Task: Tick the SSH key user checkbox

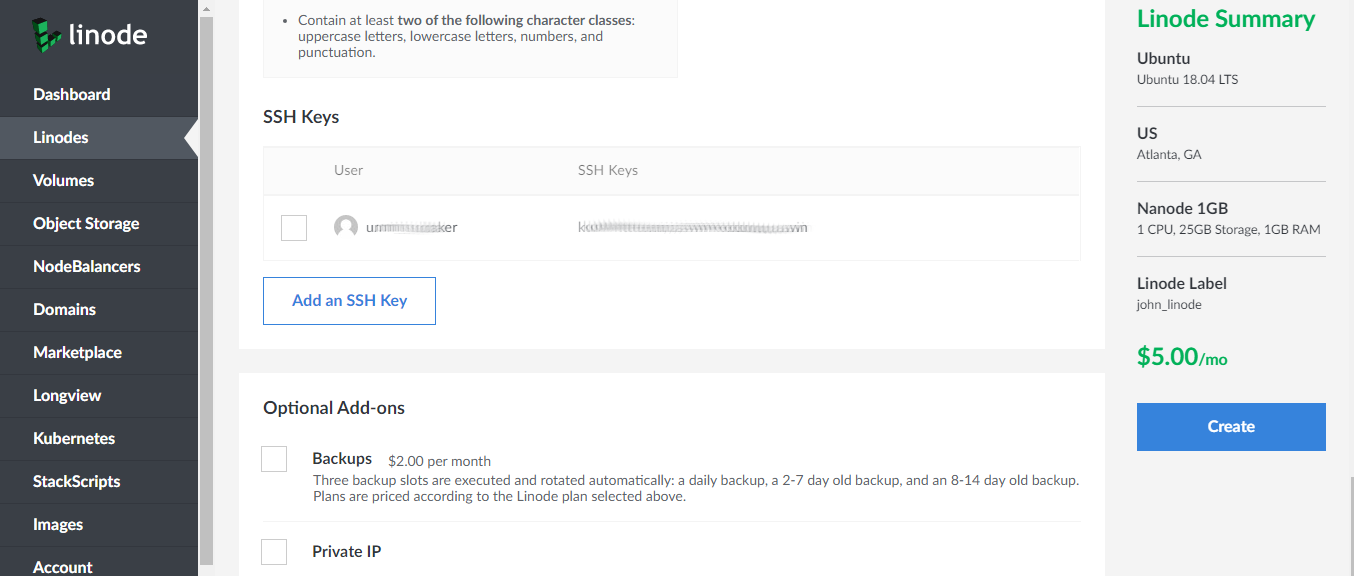Action: point(294,228)
